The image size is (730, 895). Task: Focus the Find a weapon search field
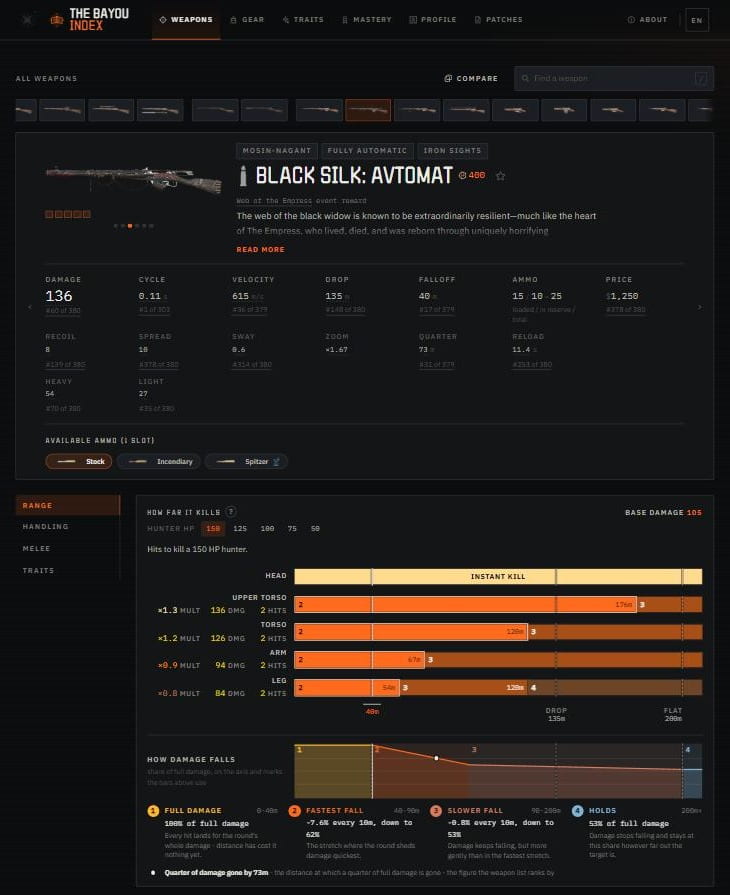point(614,78)
